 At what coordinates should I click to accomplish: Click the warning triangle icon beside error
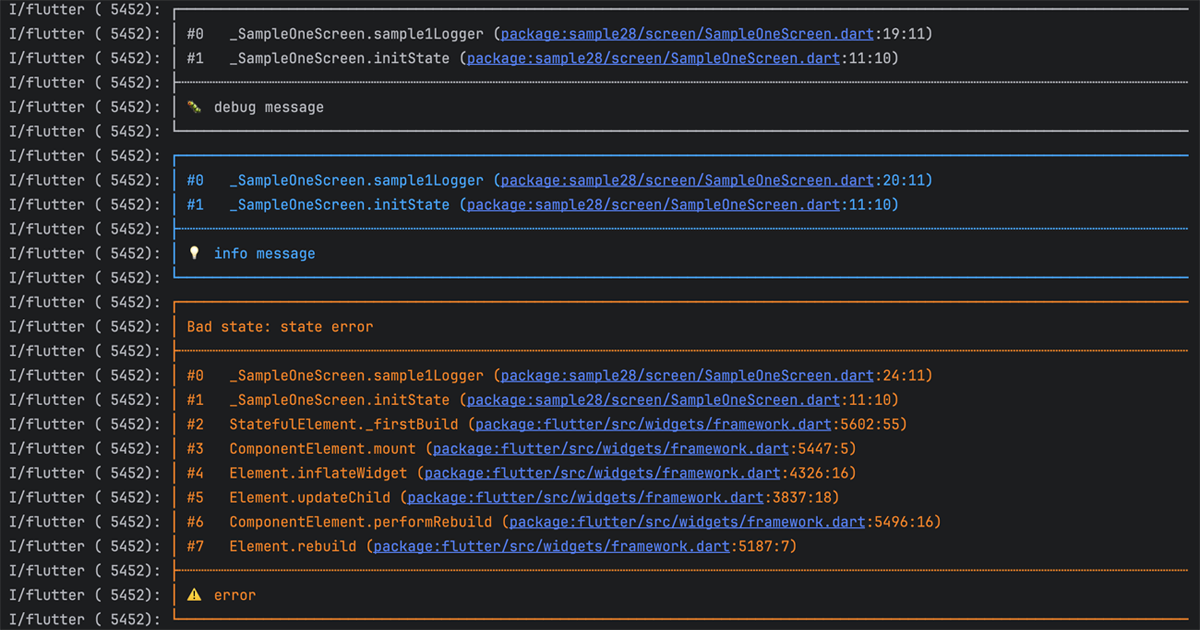click(x=194, y=594)
